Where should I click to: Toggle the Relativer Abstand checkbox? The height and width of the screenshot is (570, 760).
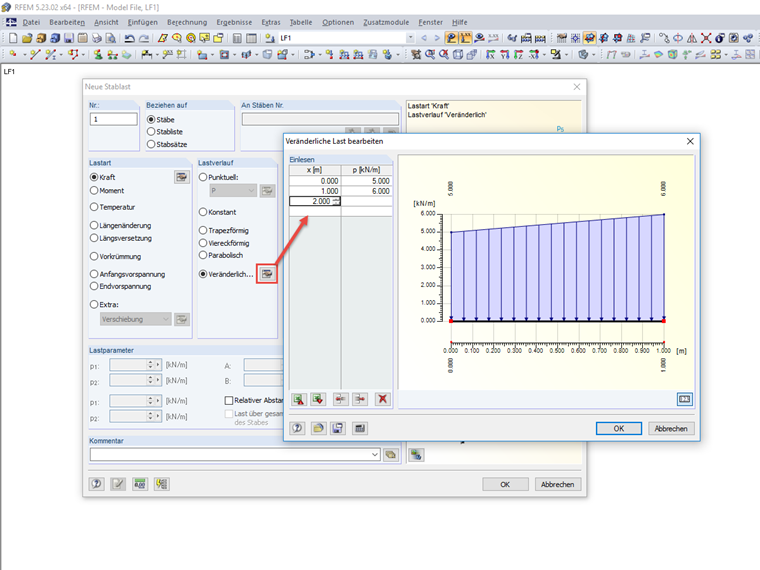click(x=229, y=400)
